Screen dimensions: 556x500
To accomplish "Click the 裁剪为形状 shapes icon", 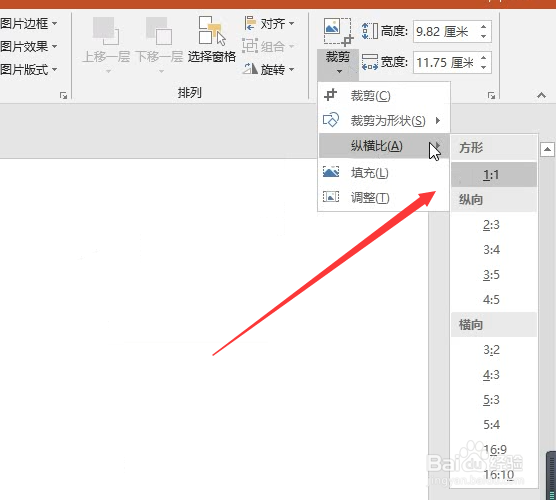I will coord(331,120).
